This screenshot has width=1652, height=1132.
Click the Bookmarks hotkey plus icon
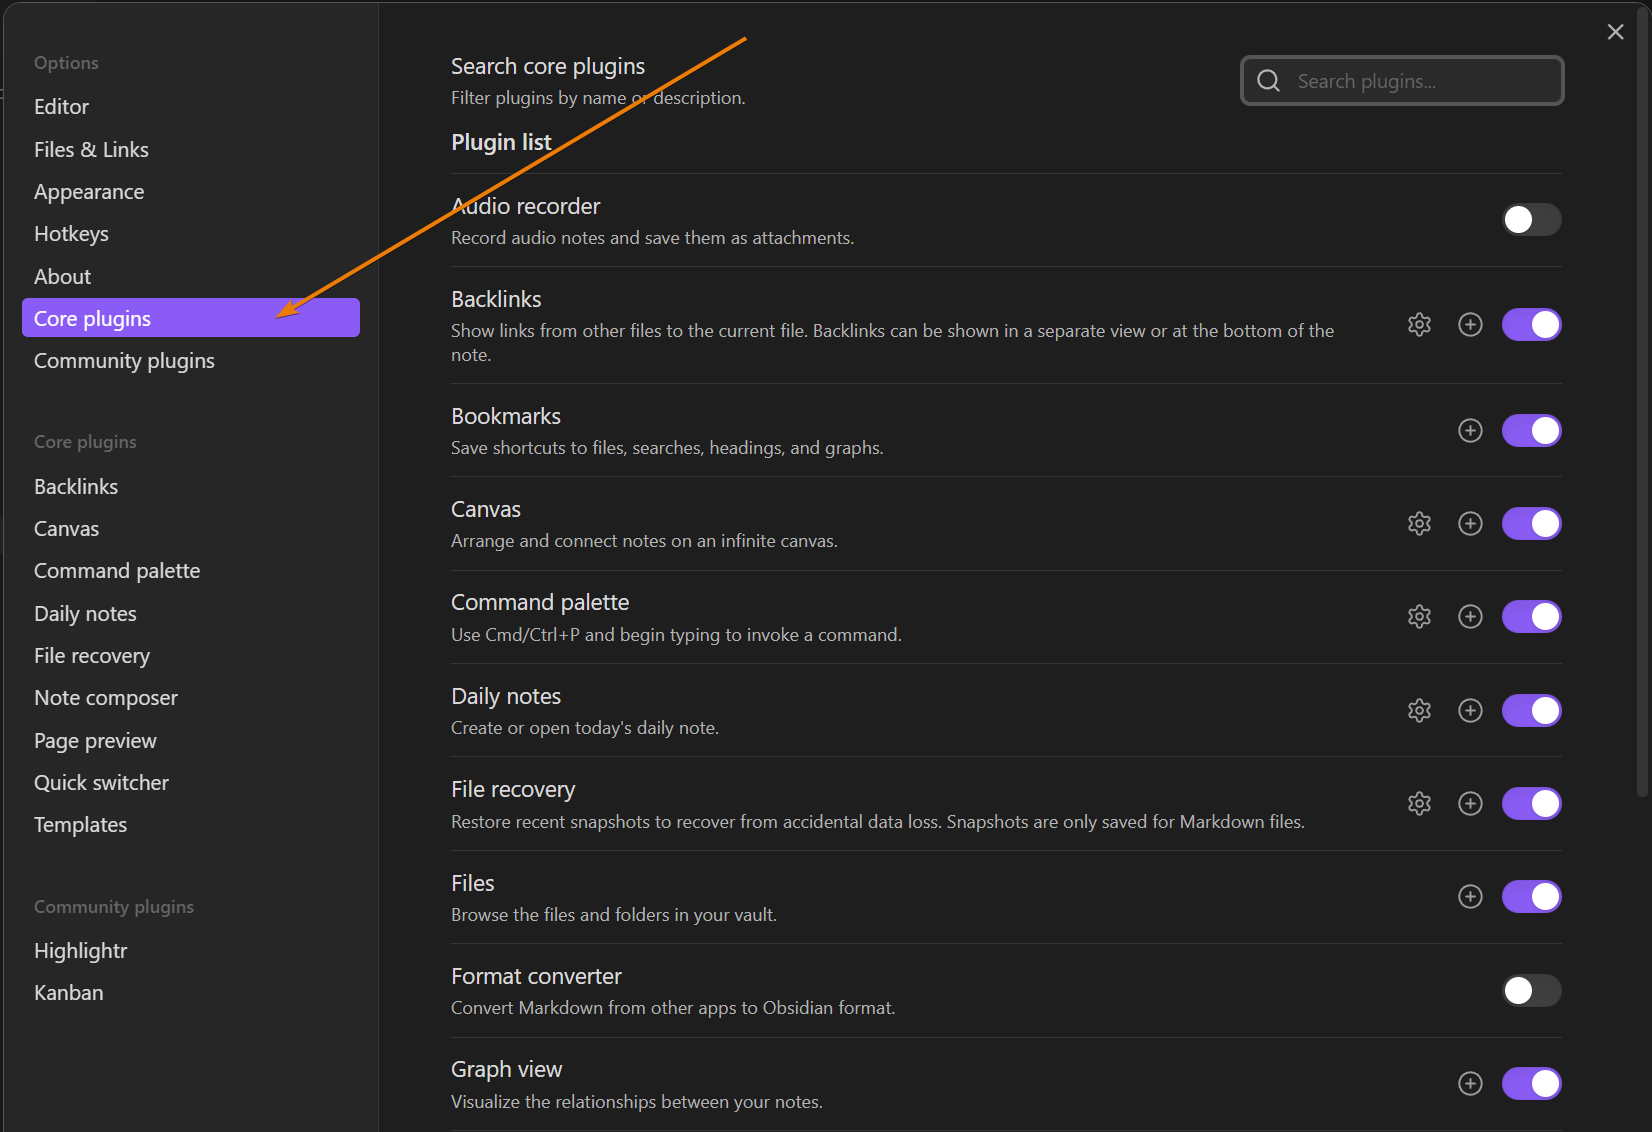point(1470,430)
